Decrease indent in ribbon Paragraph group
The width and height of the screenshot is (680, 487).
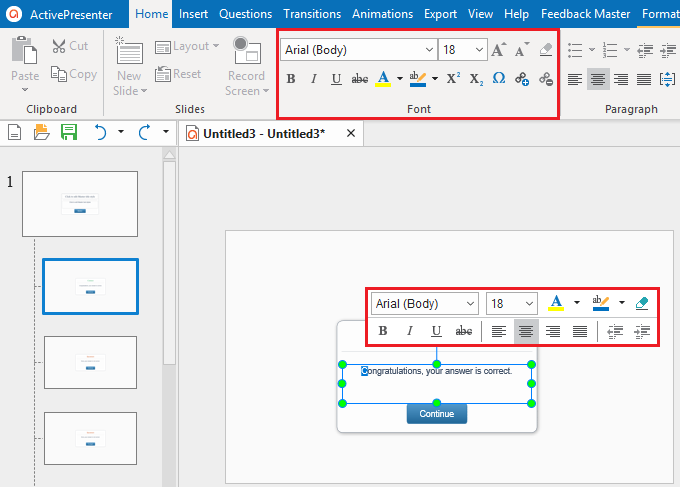645,50
